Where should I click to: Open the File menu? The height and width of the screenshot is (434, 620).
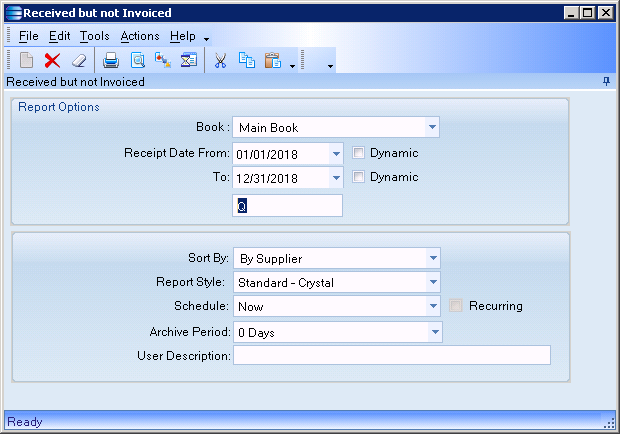pos(29,36)
